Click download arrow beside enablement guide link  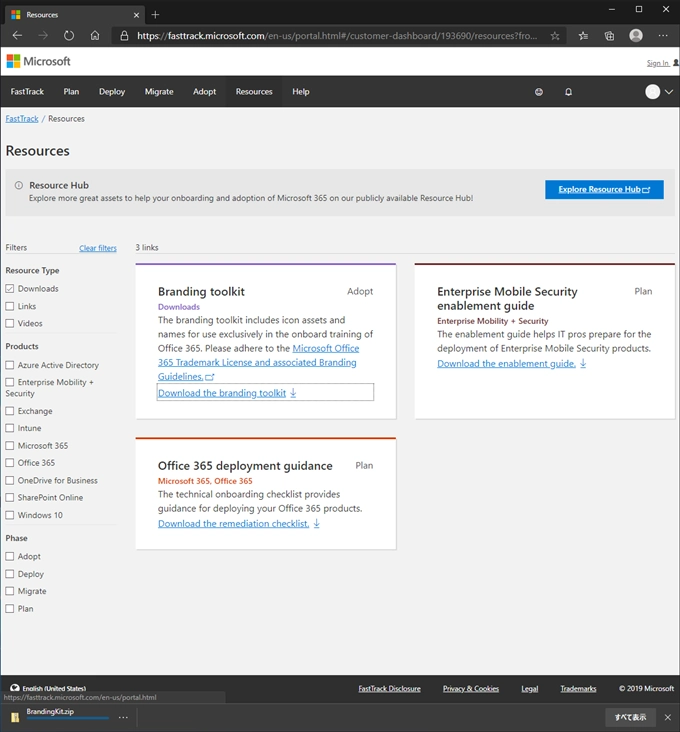[x=583, y=363]
